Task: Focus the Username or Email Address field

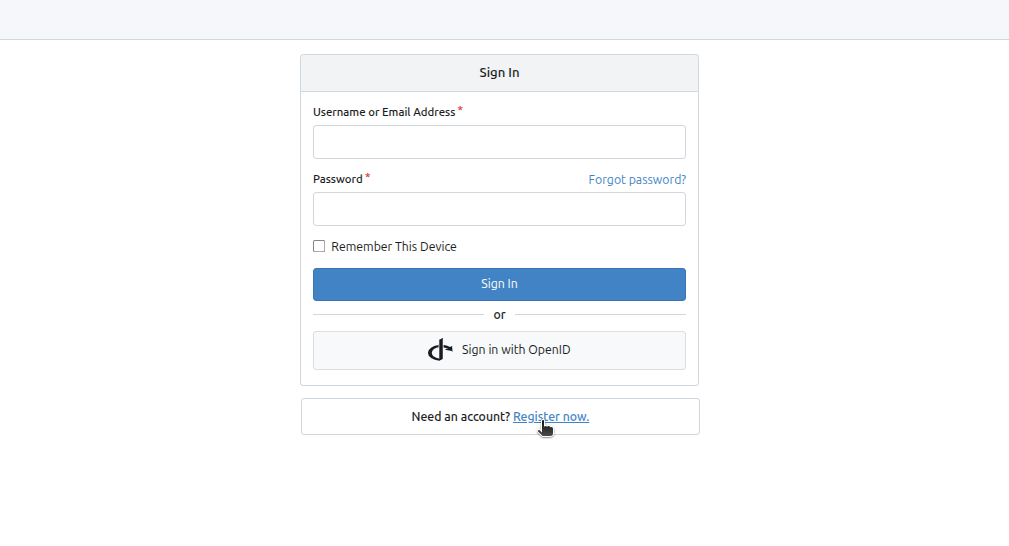Action: click(499, 142)
